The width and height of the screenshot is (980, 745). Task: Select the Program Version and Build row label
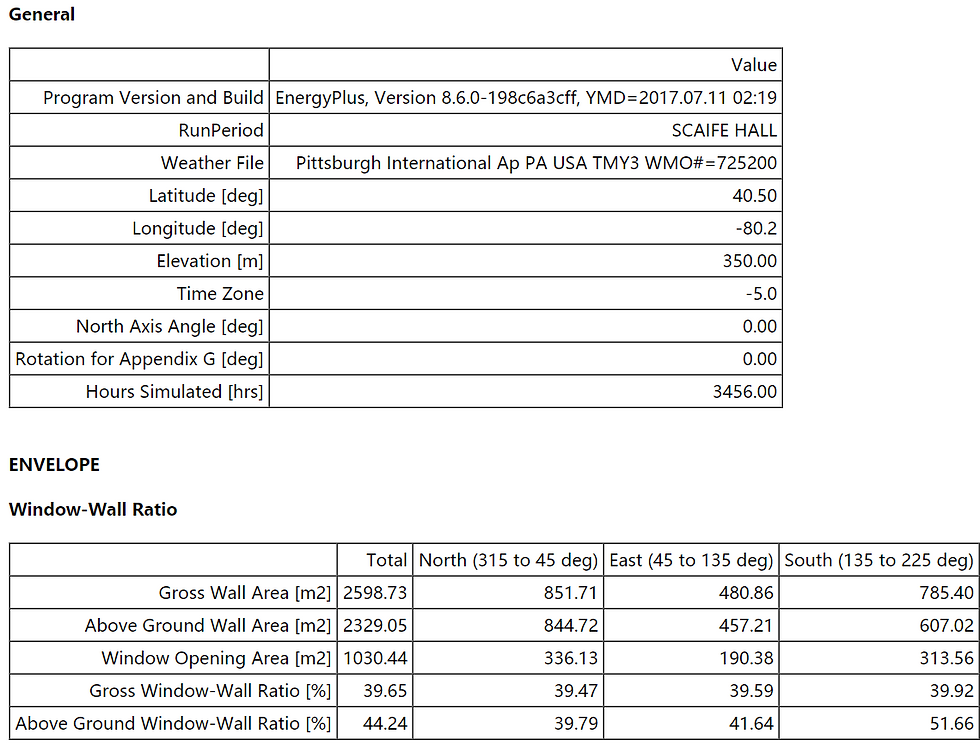153,98
